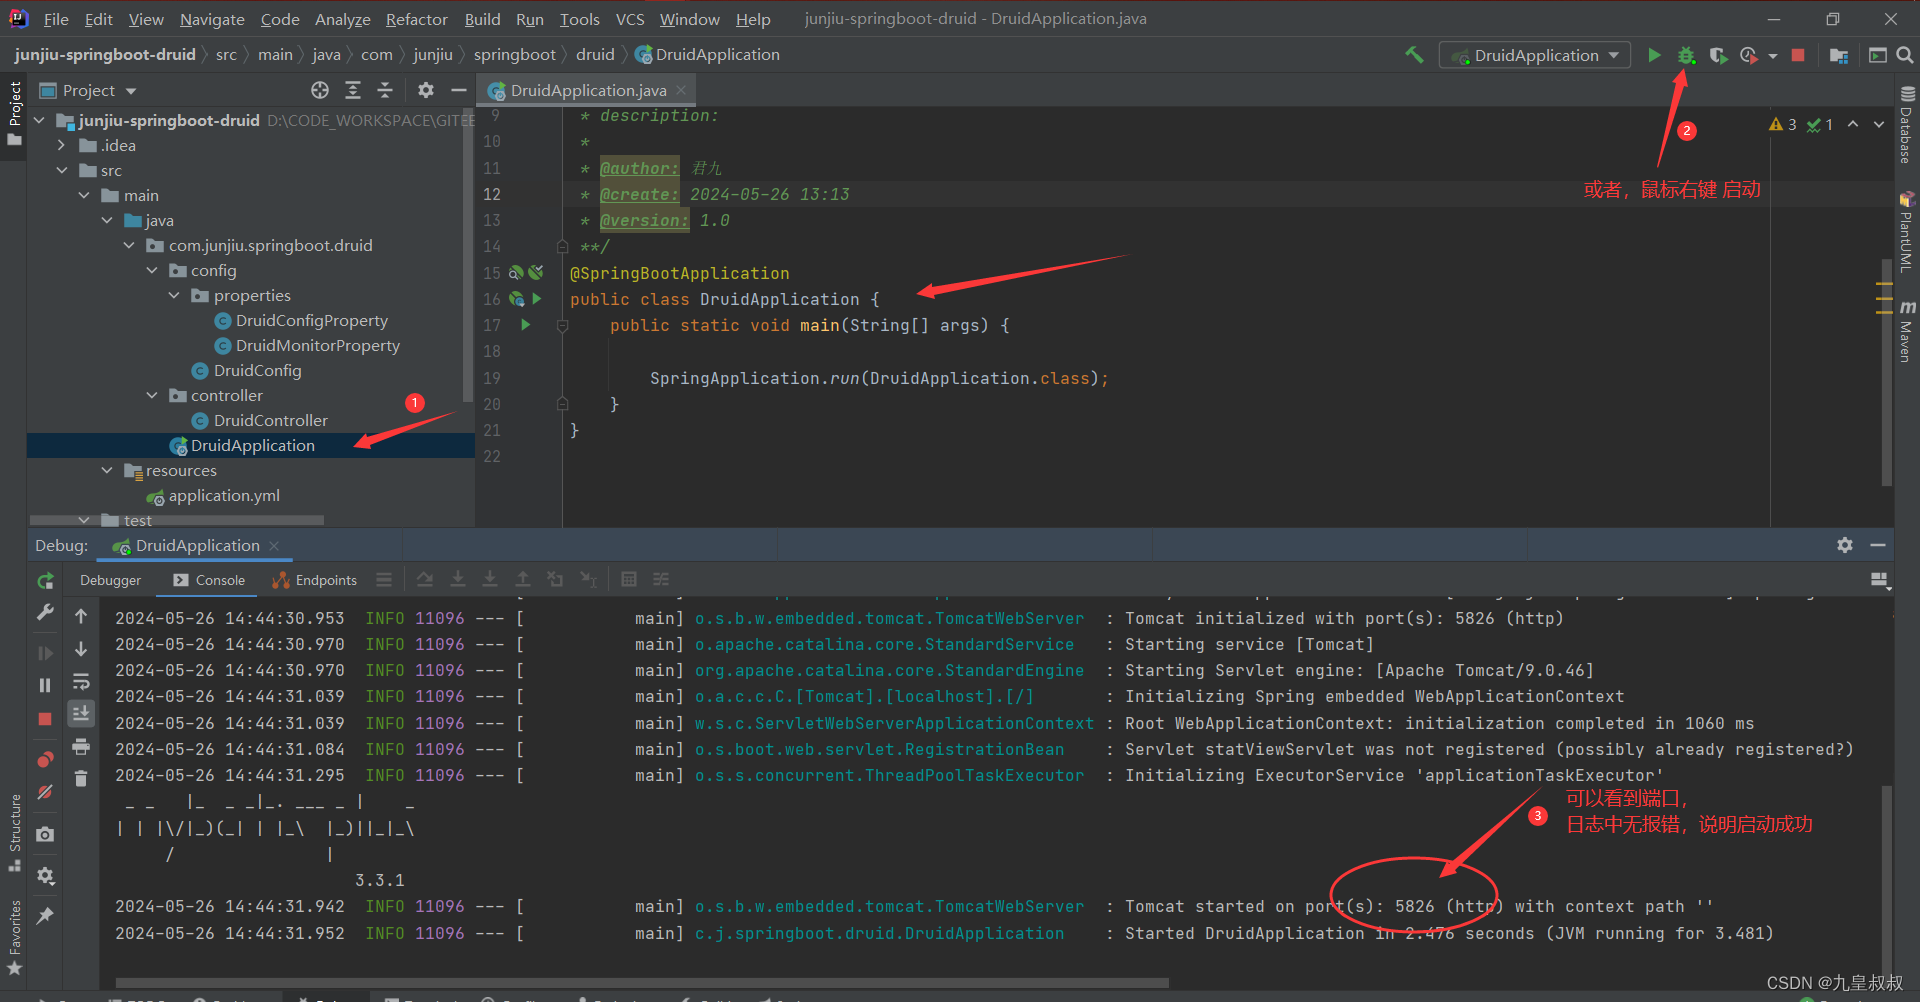Open Project panel settings gear
This screenshot has width=1920, height=1002.
426,90
